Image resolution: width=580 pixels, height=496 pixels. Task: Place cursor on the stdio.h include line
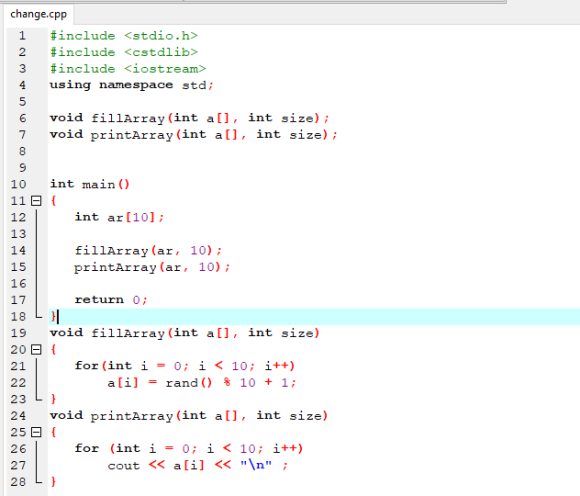click(x=124, y=36)
